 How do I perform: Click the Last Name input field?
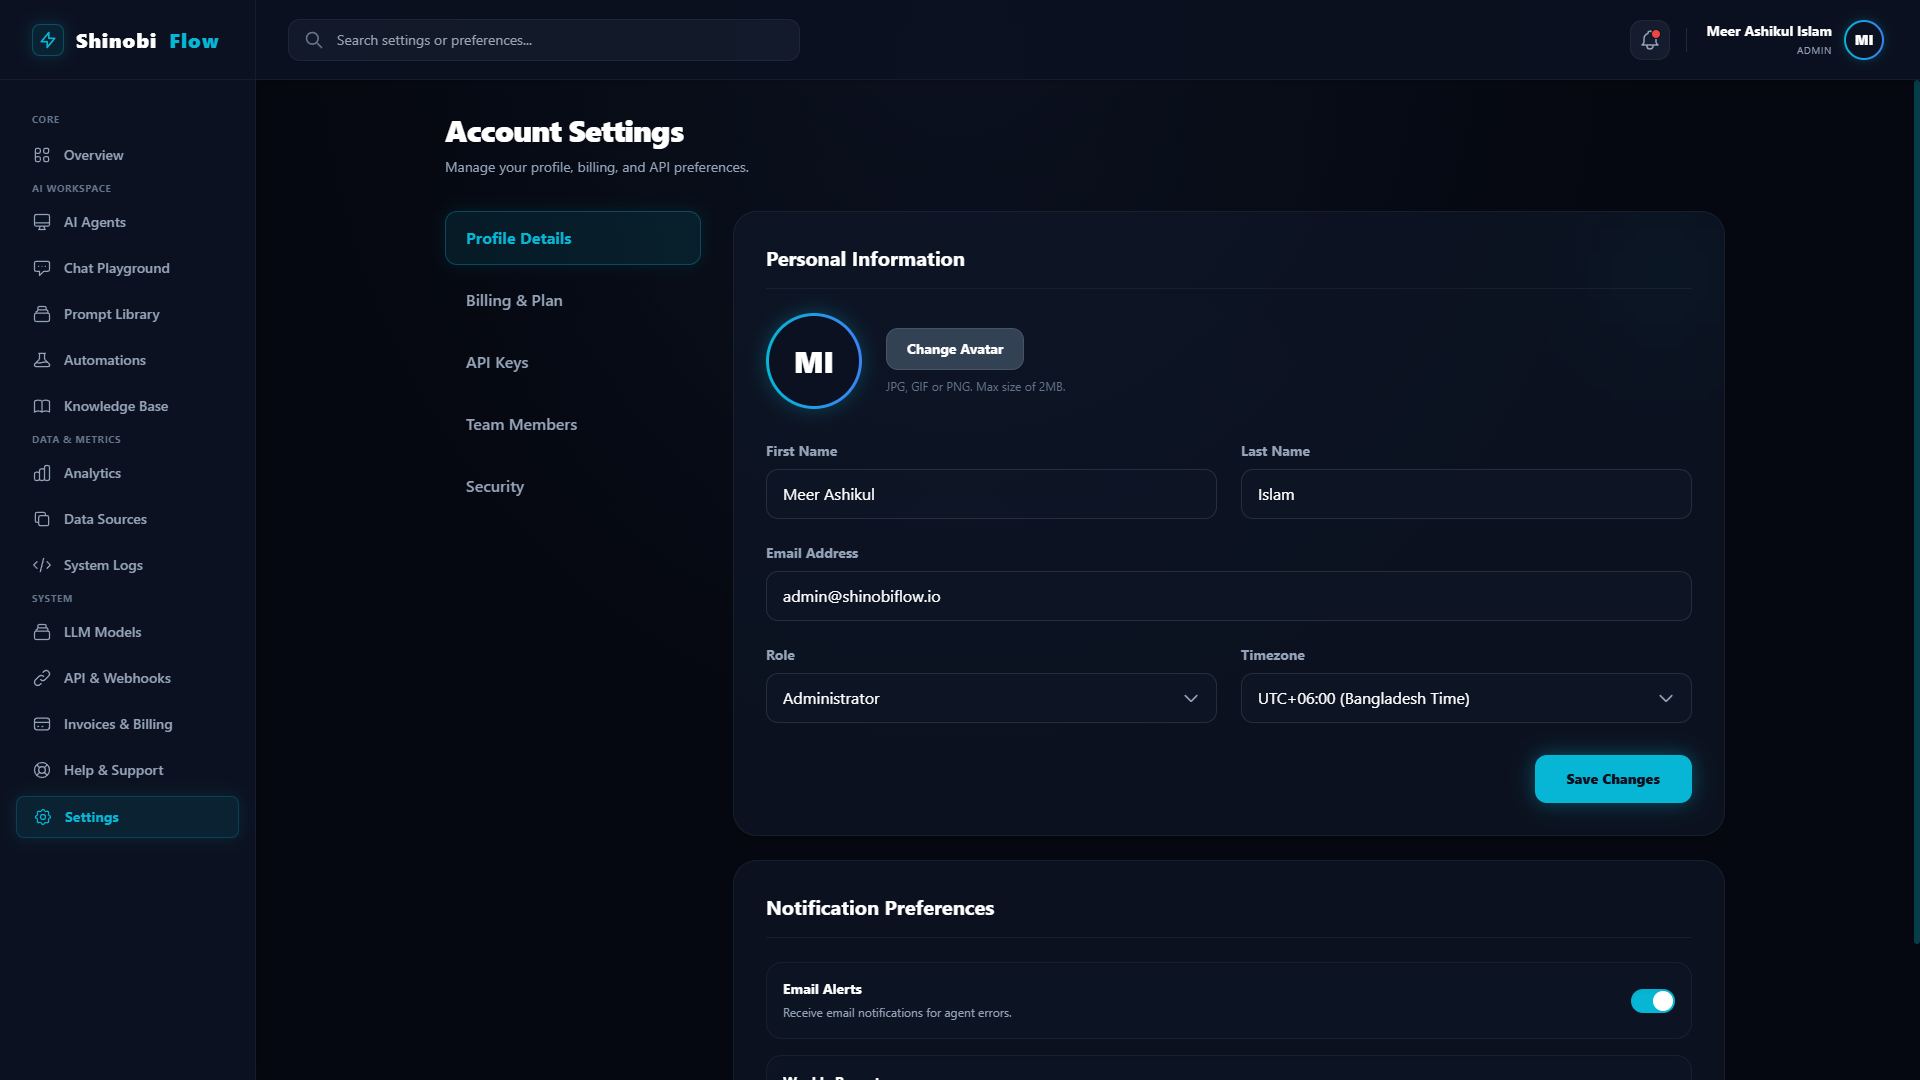(1466, 494)
